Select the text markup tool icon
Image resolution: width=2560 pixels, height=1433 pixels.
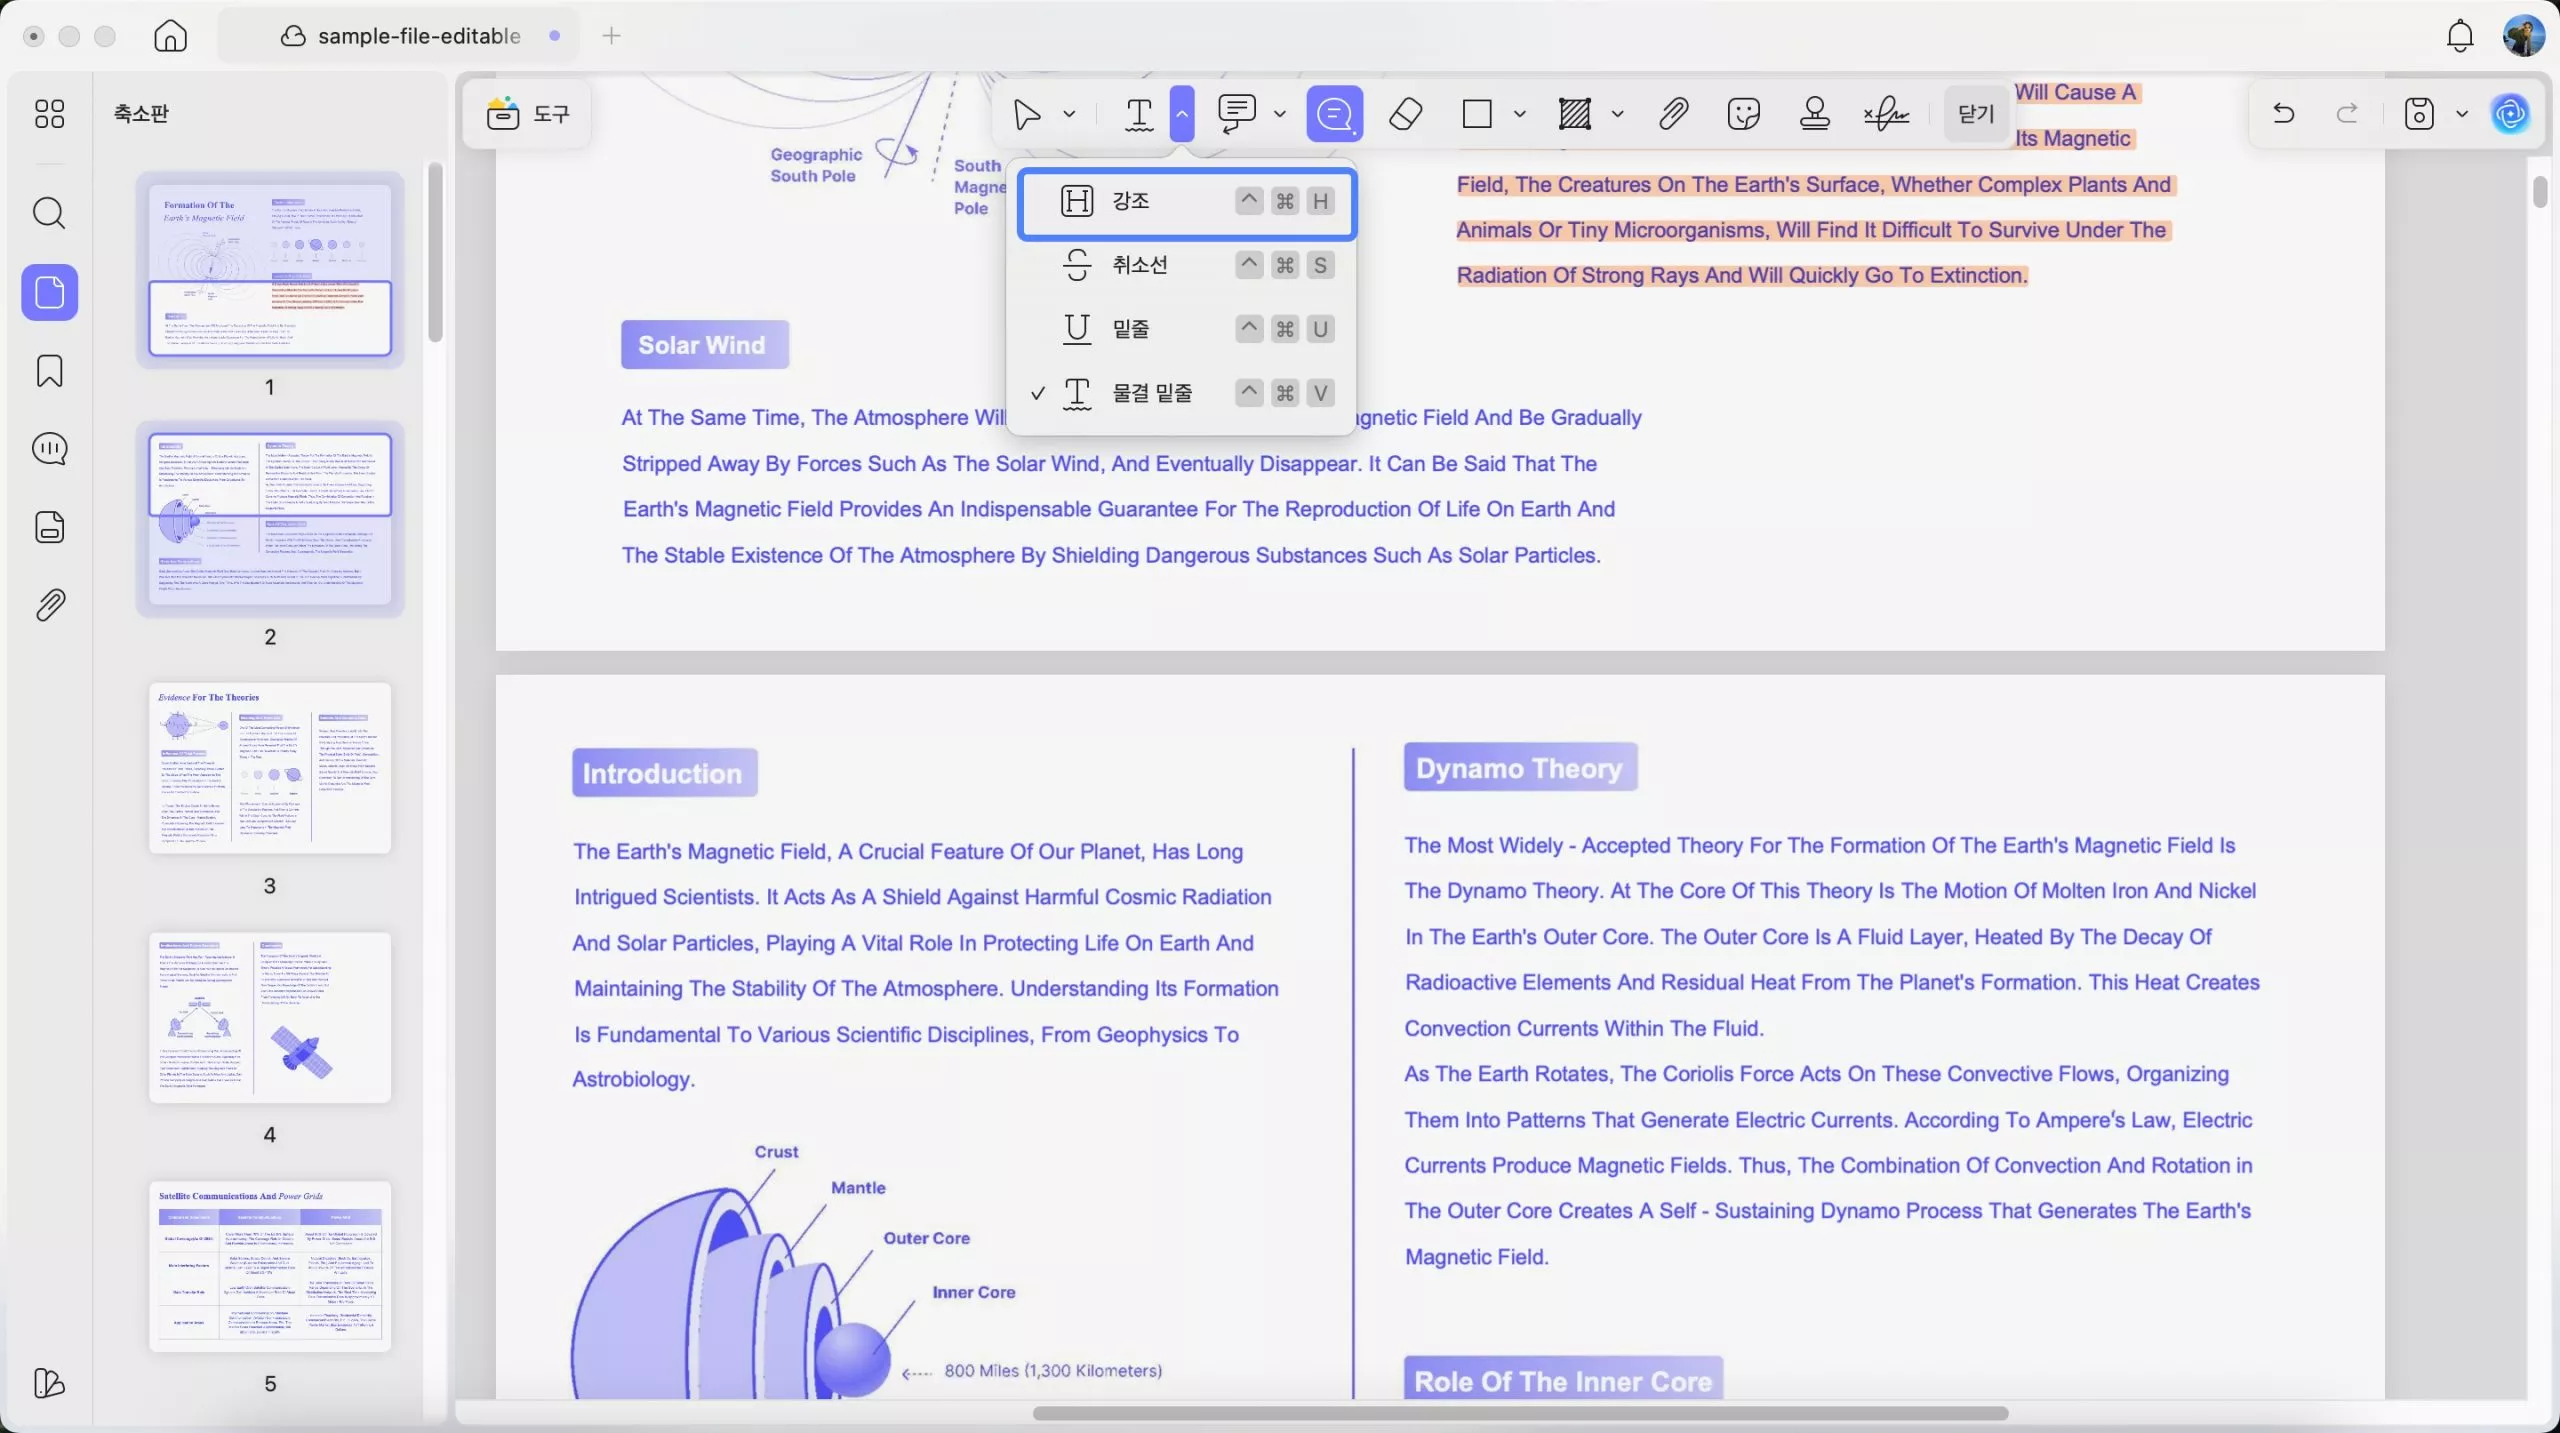coord(1138,114)
